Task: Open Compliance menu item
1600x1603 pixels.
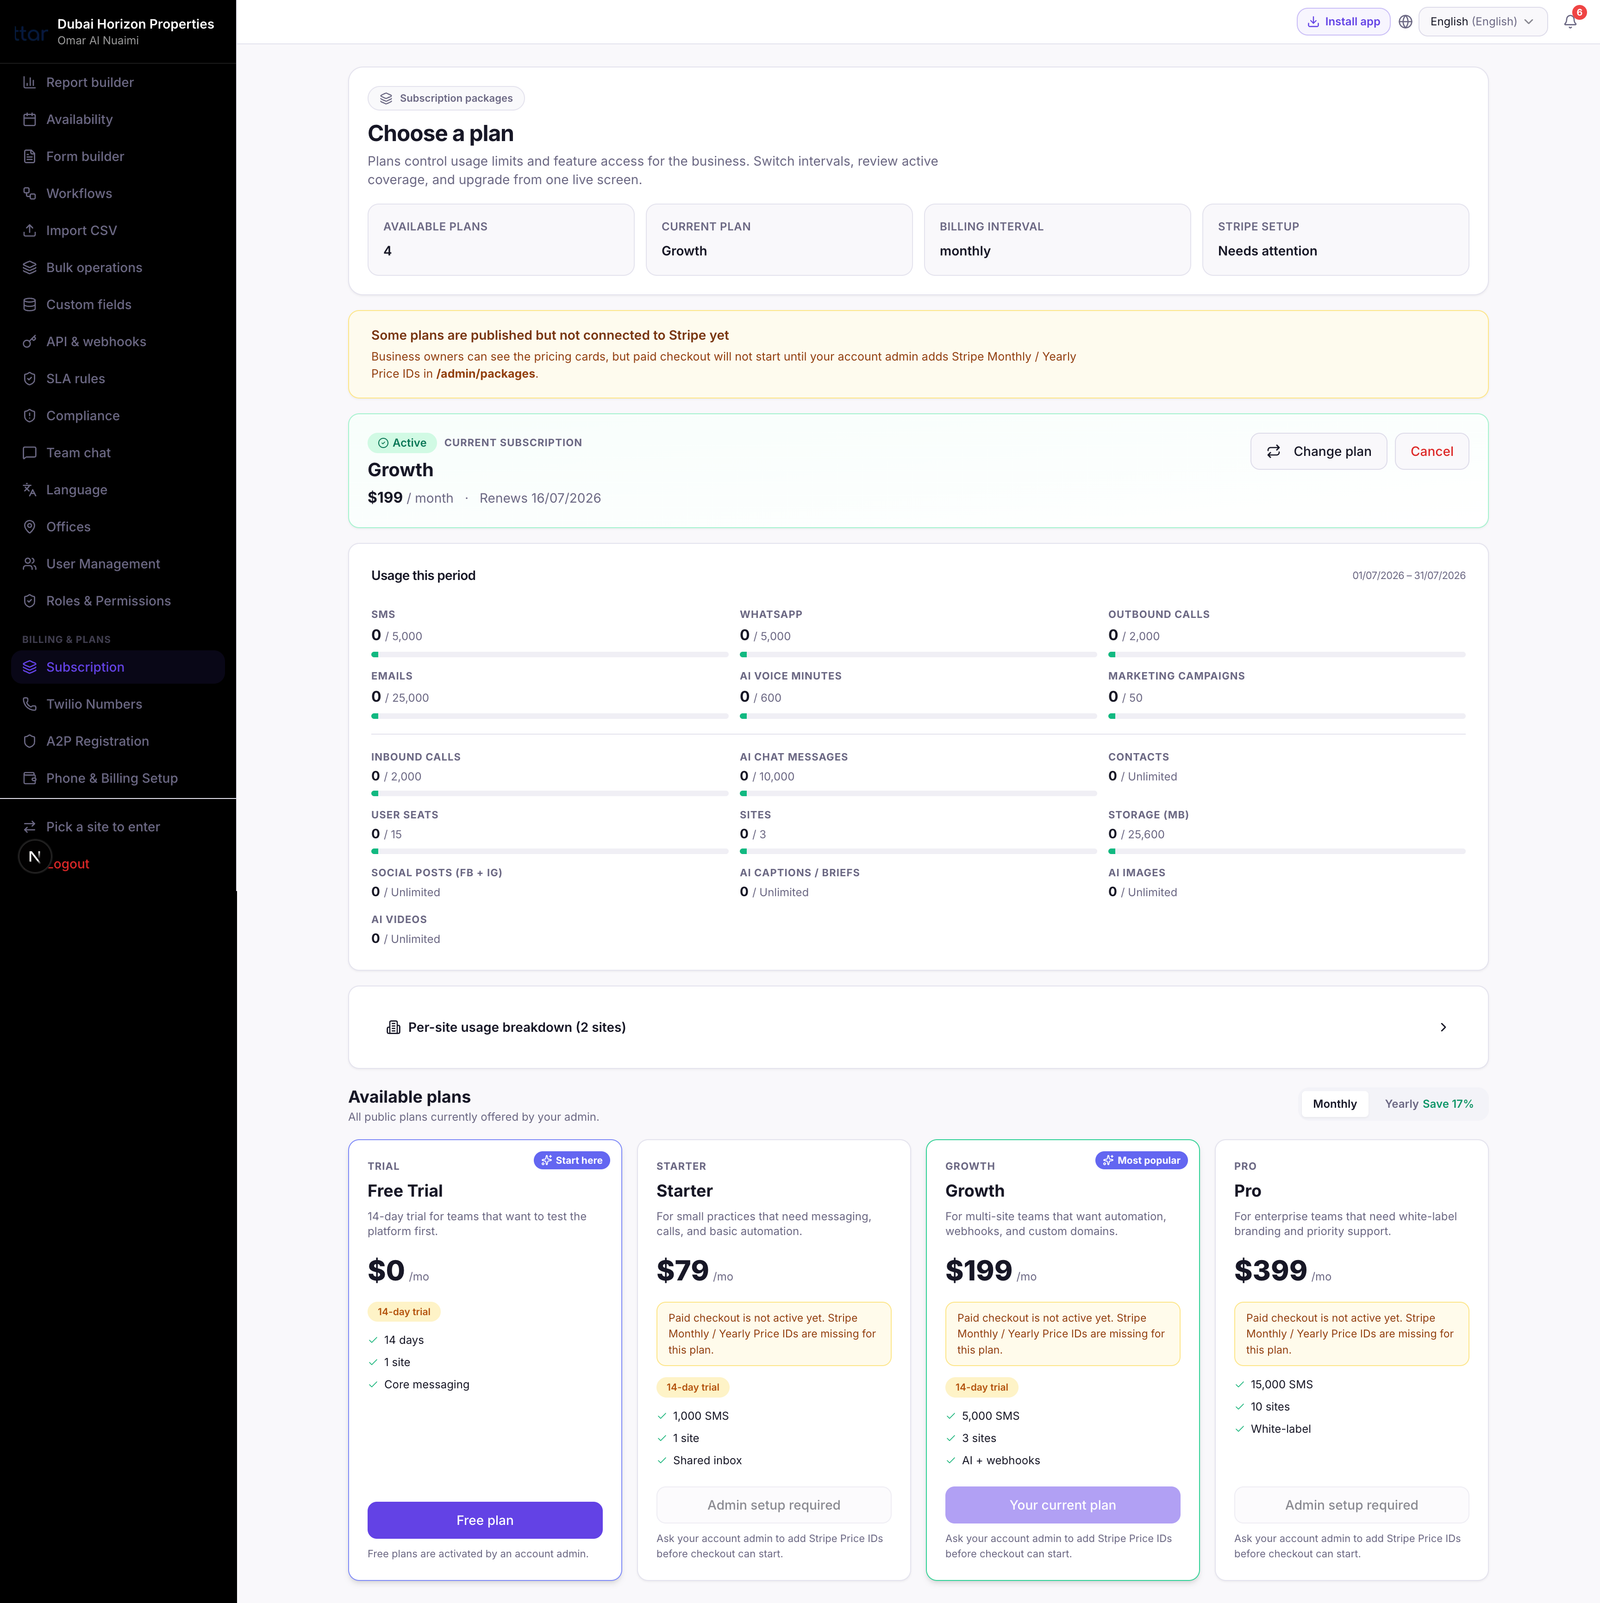Action: pos(118,416)
